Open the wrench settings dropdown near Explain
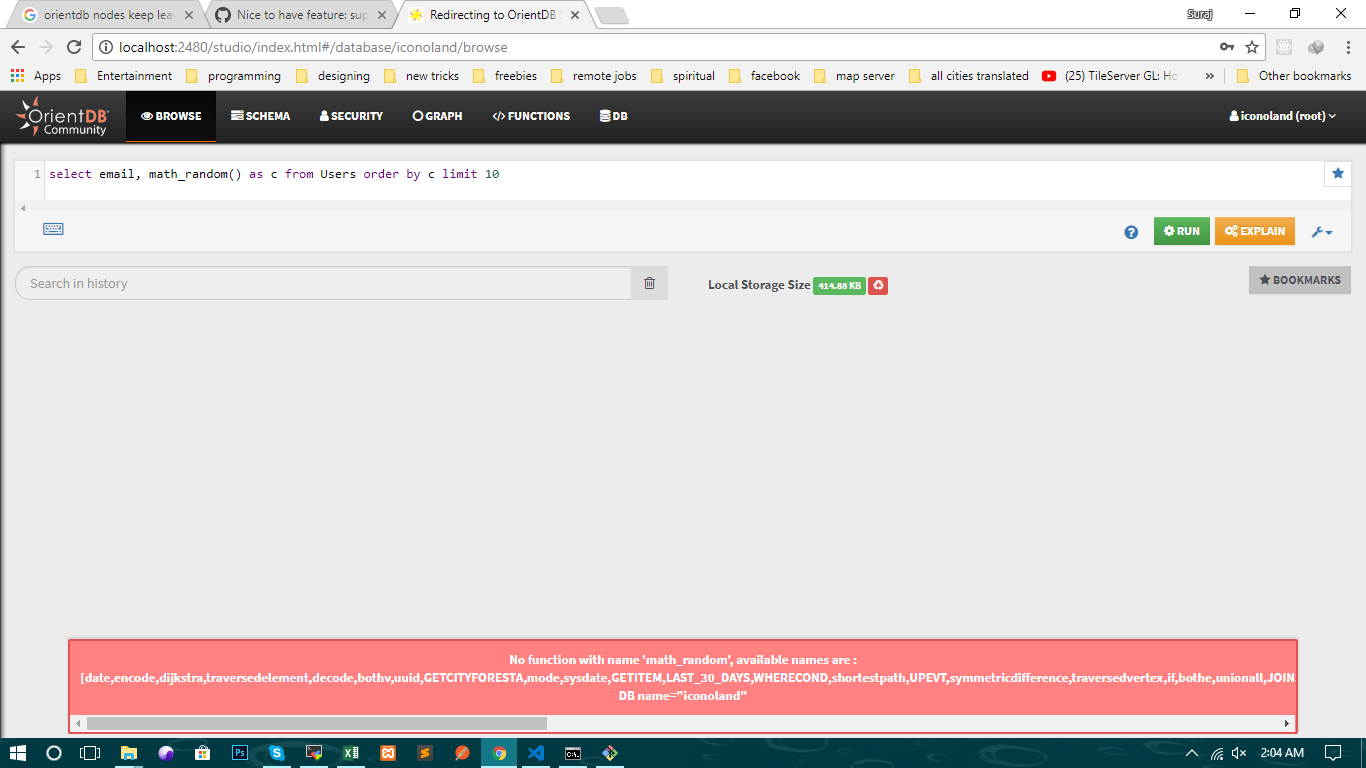The width and height of the screenshot is (1366, 768). pyautogui.click(x=1322, y=231)
